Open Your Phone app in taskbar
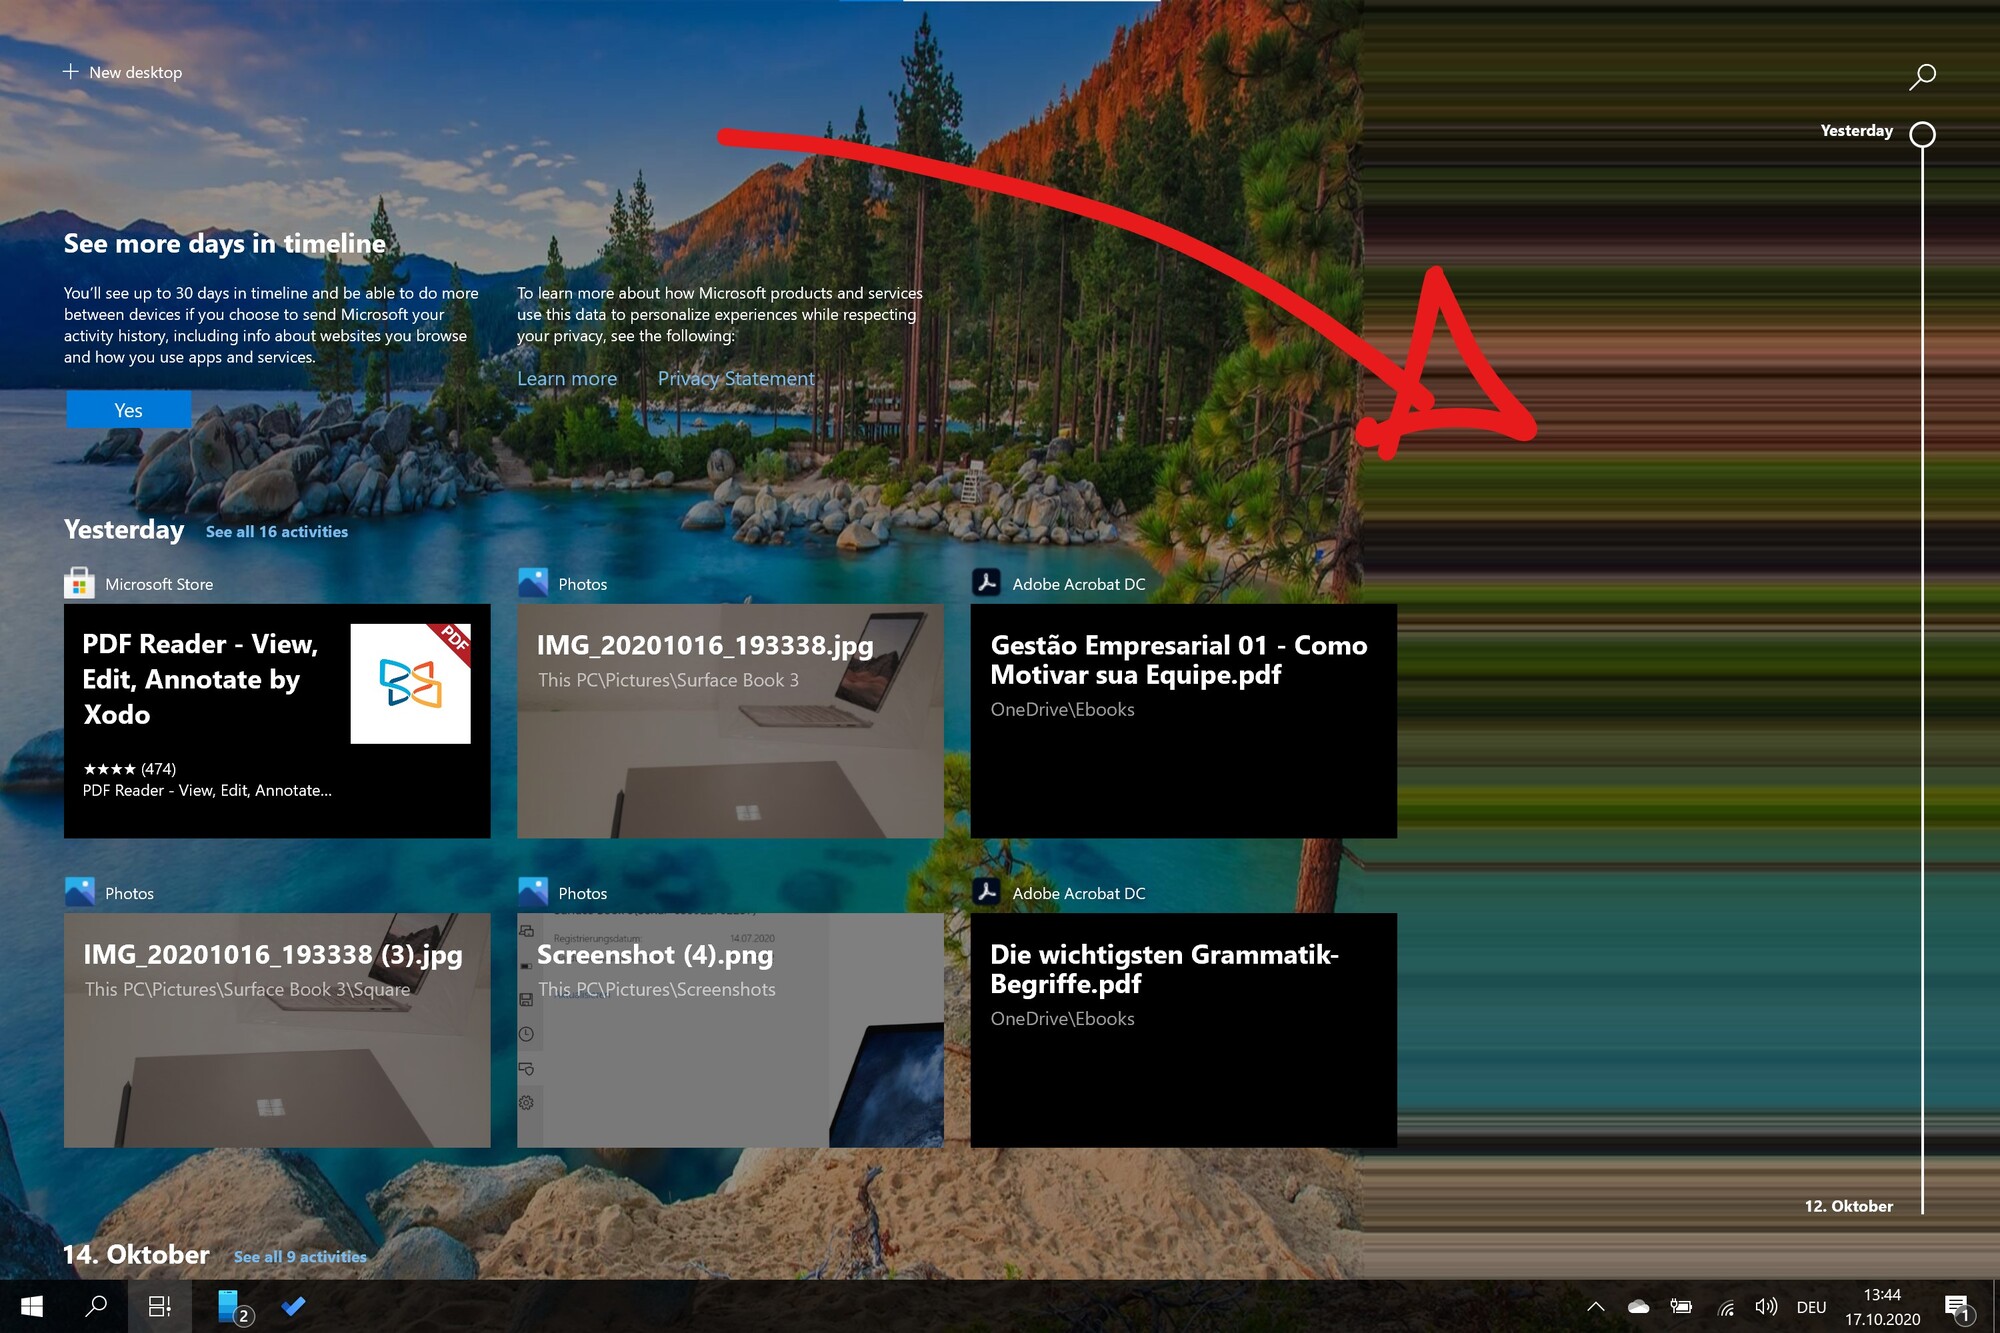This screenshot has width=2000, height=1333. pos(231,1306)
